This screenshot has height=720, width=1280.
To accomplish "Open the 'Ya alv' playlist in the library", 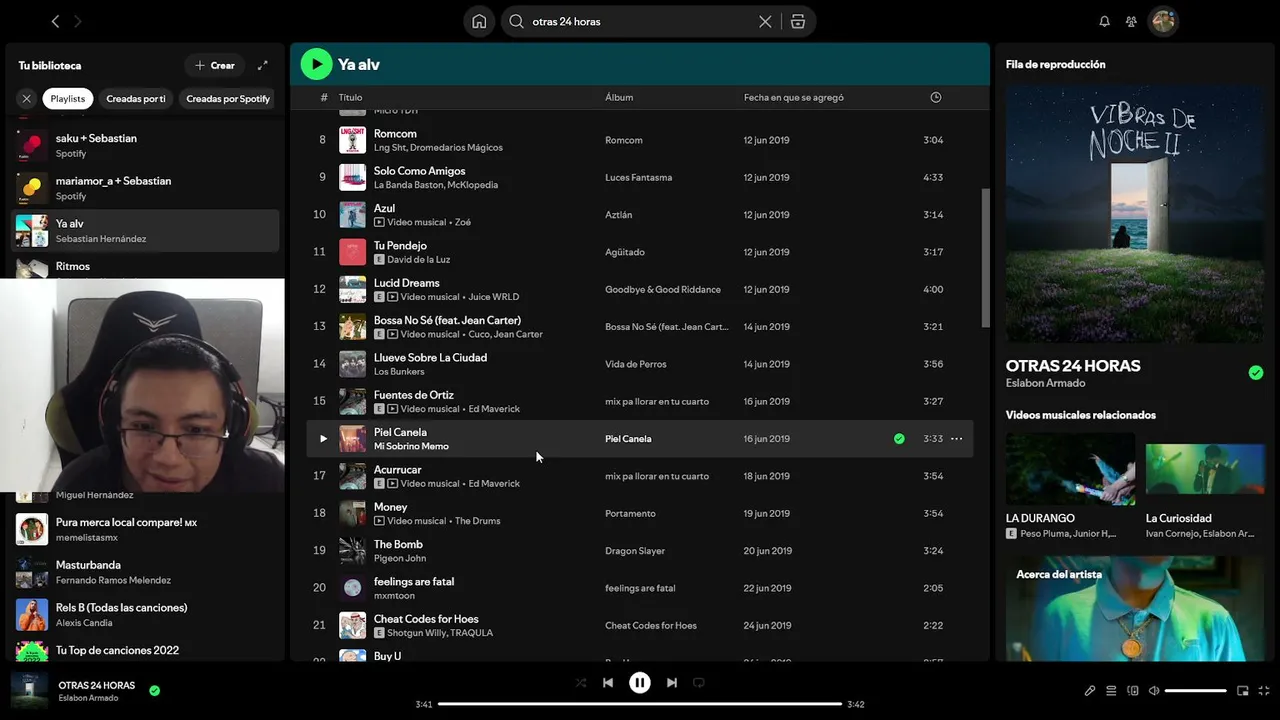I will click(145, 231).
